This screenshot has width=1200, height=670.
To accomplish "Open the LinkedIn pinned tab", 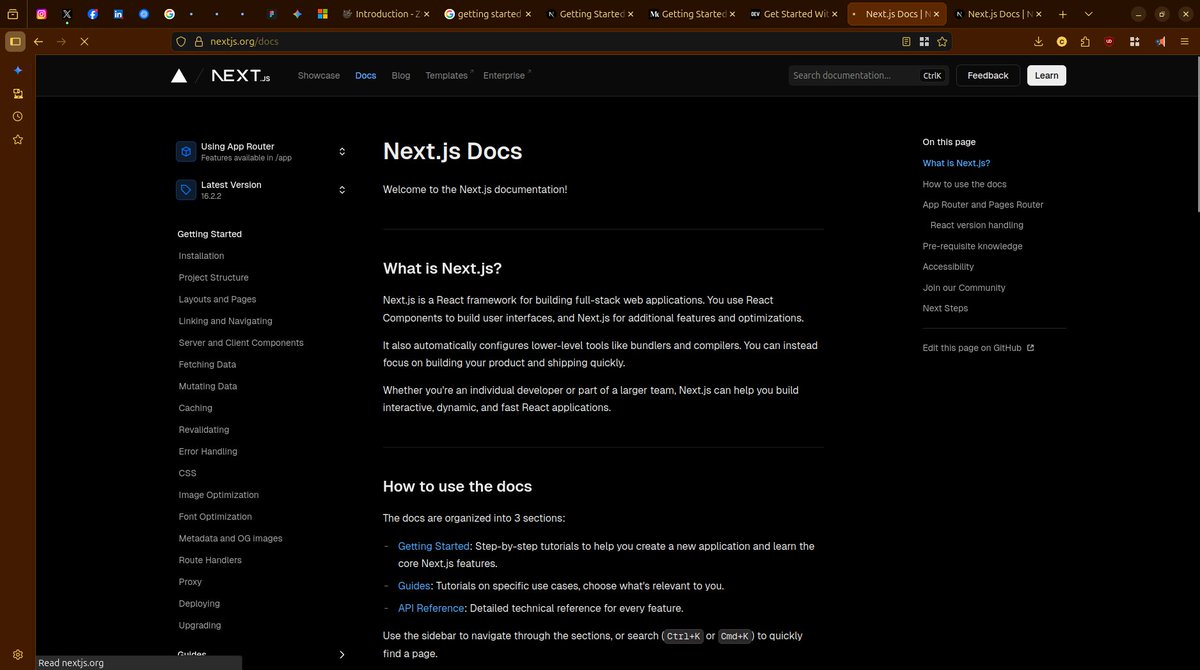I will (x=119, y=14).
